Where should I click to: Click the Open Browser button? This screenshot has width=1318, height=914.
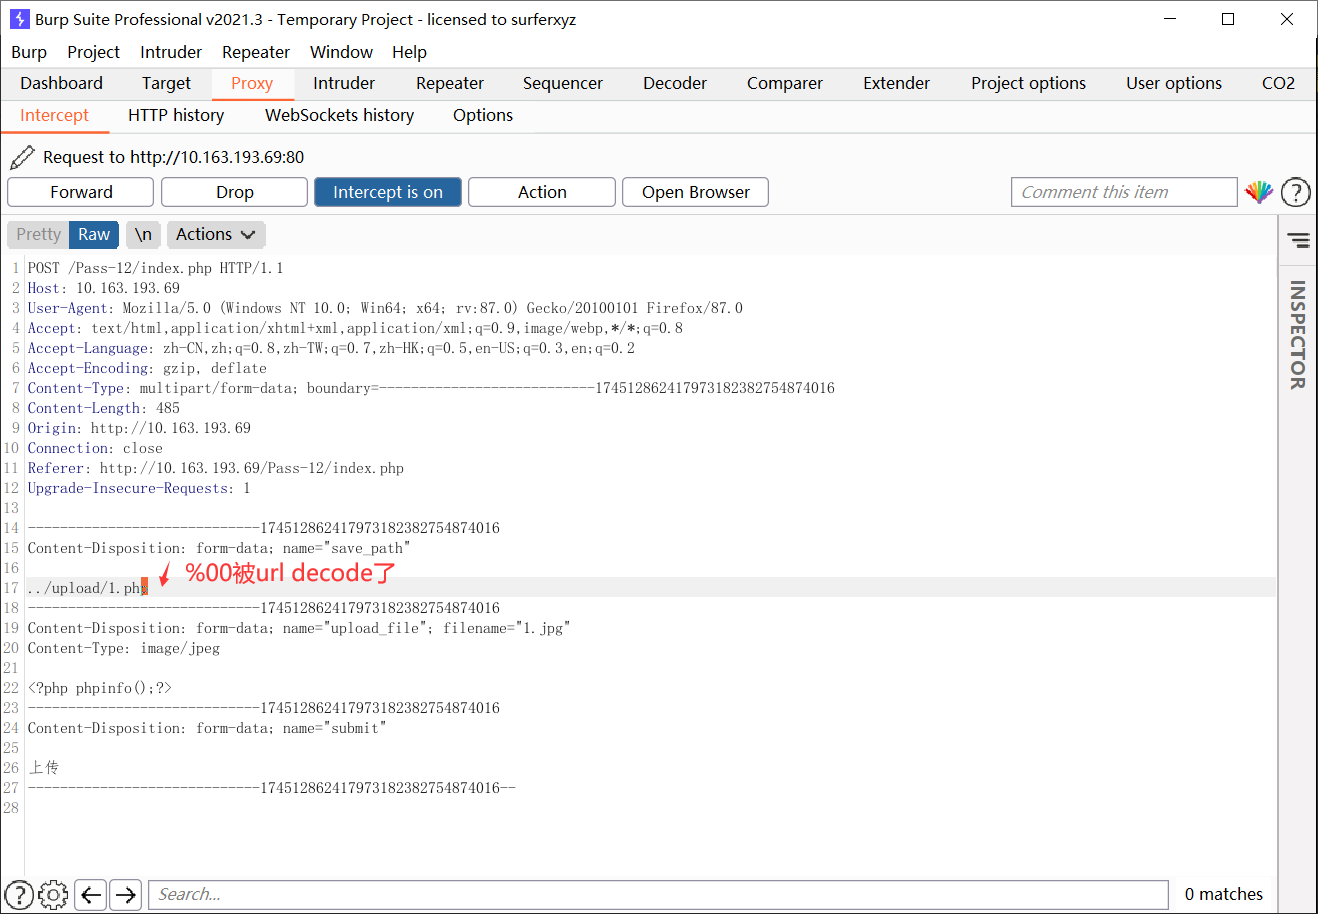[696, 192]
